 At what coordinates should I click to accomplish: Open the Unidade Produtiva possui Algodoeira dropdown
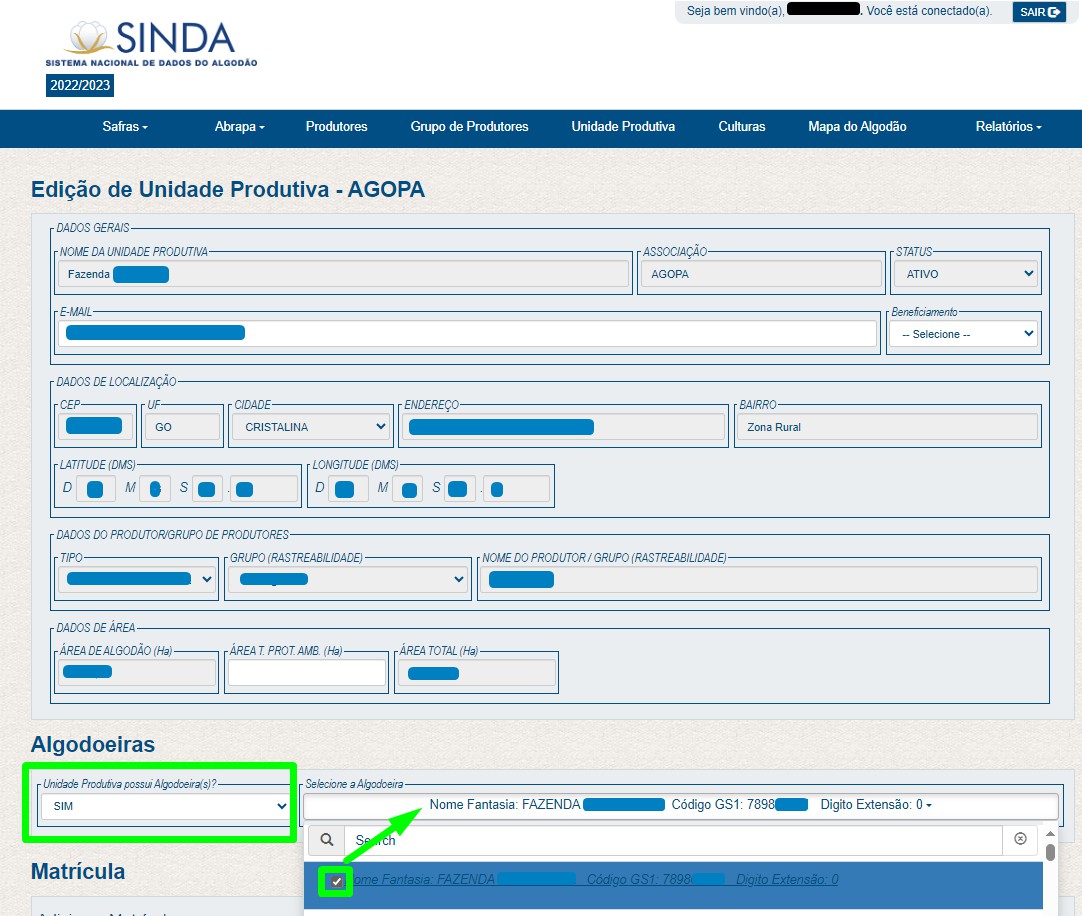(165, 806)
